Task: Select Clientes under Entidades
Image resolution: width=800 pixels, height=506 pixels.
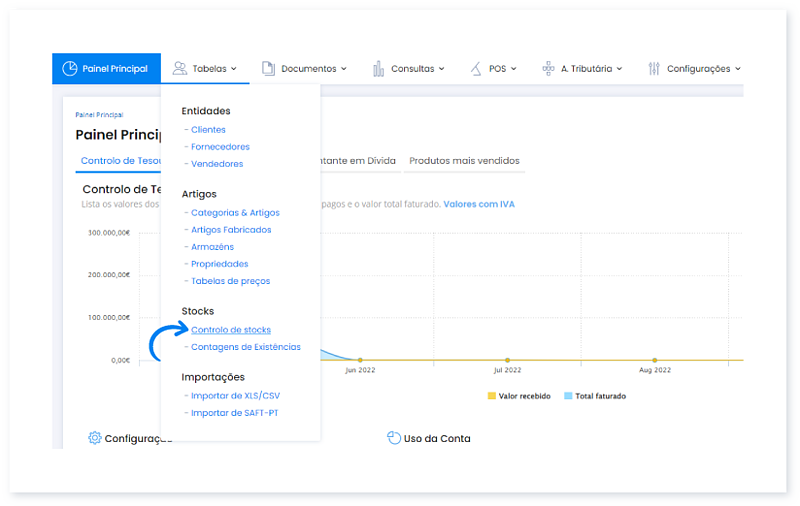Action: [x=208, y=130]
